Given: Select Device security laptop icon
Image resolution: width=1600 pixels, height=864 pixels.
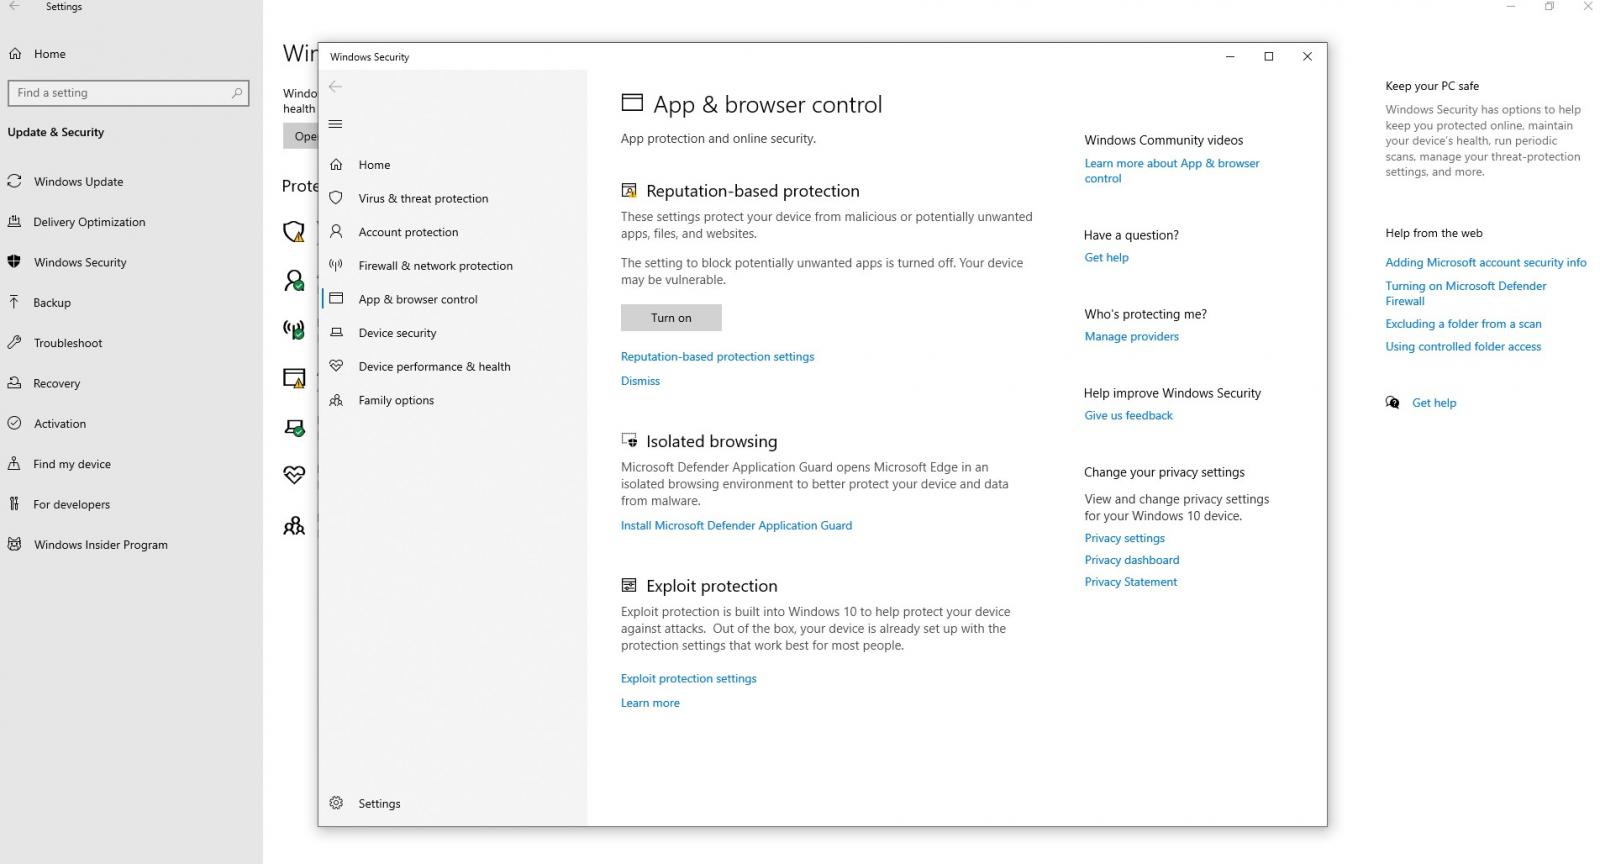Looking at the screenshot, I should [x=336, y=332].
